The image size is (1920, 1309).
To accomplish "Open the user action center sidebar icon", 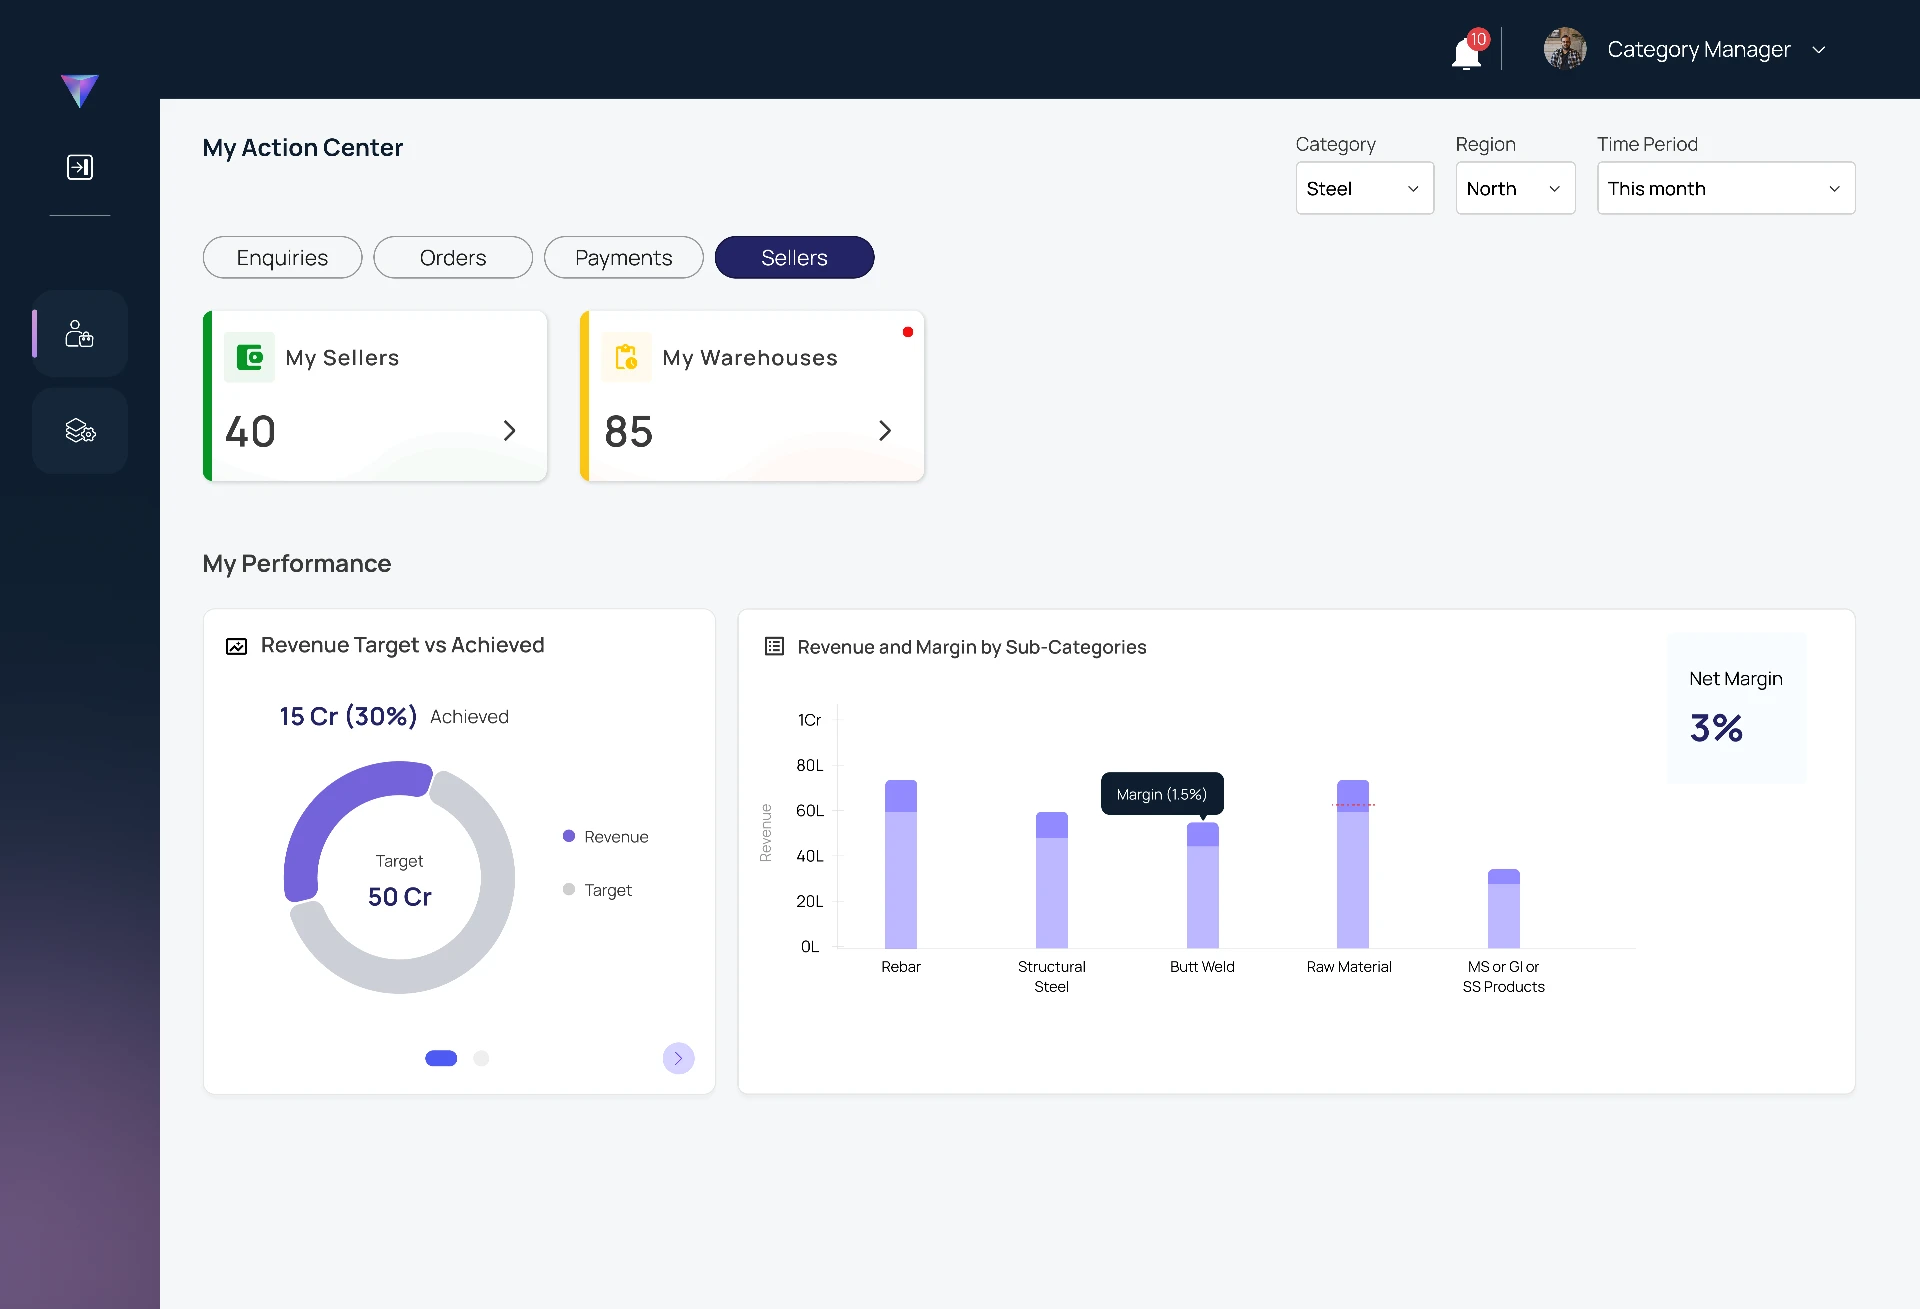I will [80, 334].
